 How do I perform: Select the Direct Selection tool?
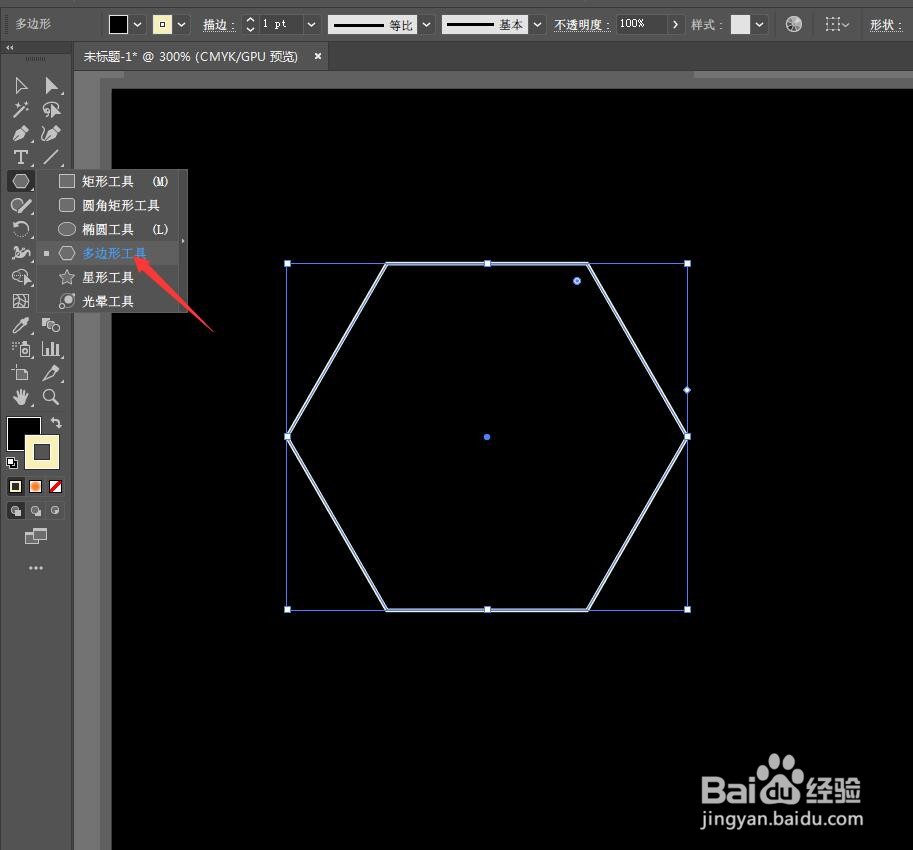[51, 86]
